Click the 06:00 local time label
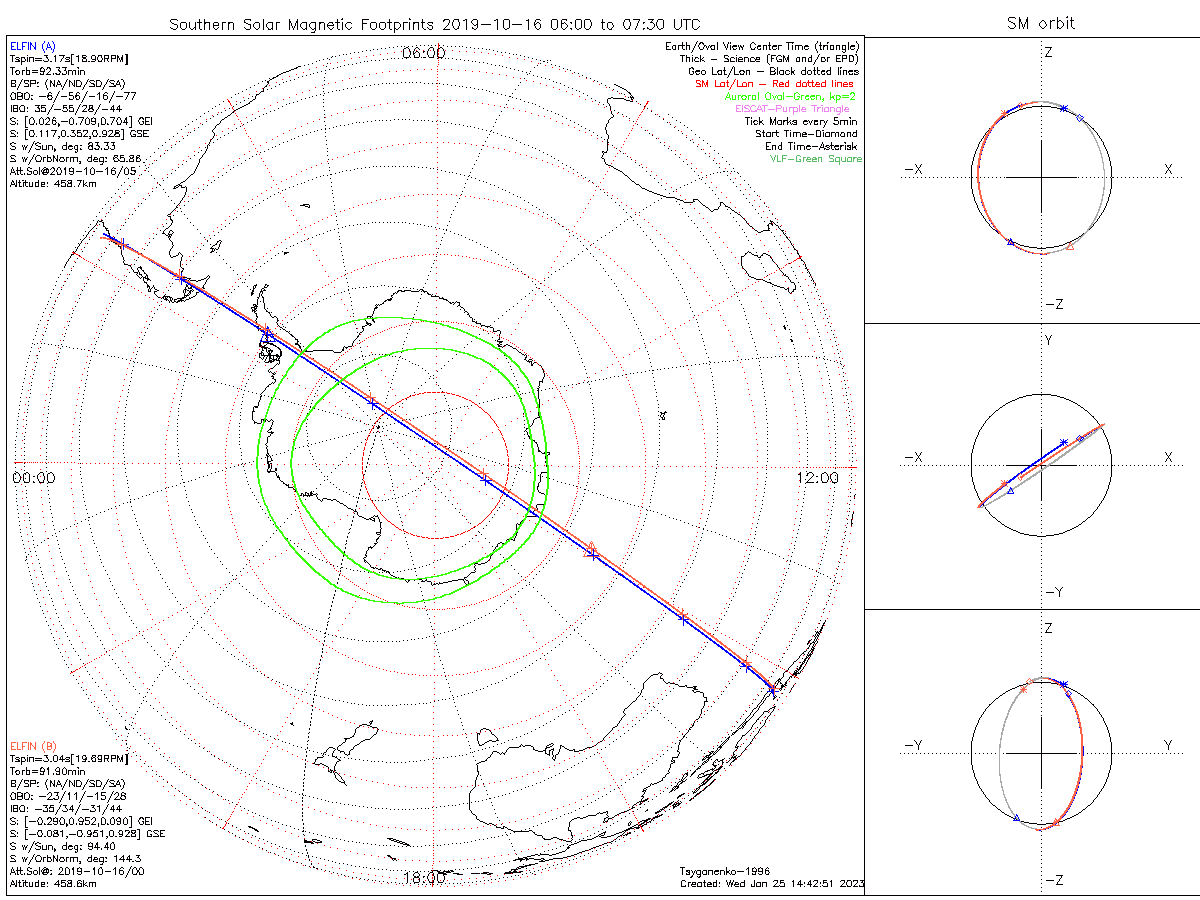This screenshot has width=1200, height=900. point(423,53)
